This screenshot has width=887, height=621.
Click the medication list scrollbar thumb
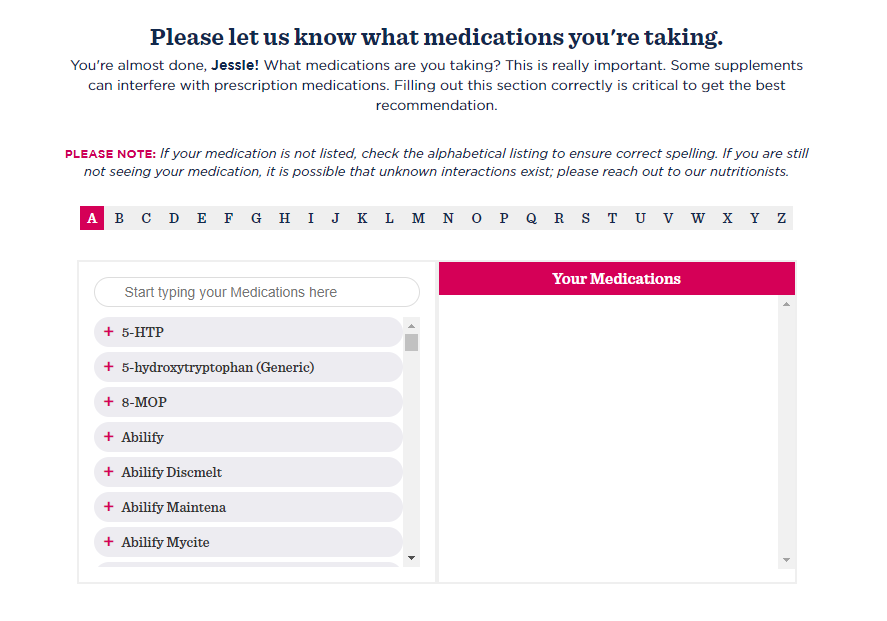point(411,343)
